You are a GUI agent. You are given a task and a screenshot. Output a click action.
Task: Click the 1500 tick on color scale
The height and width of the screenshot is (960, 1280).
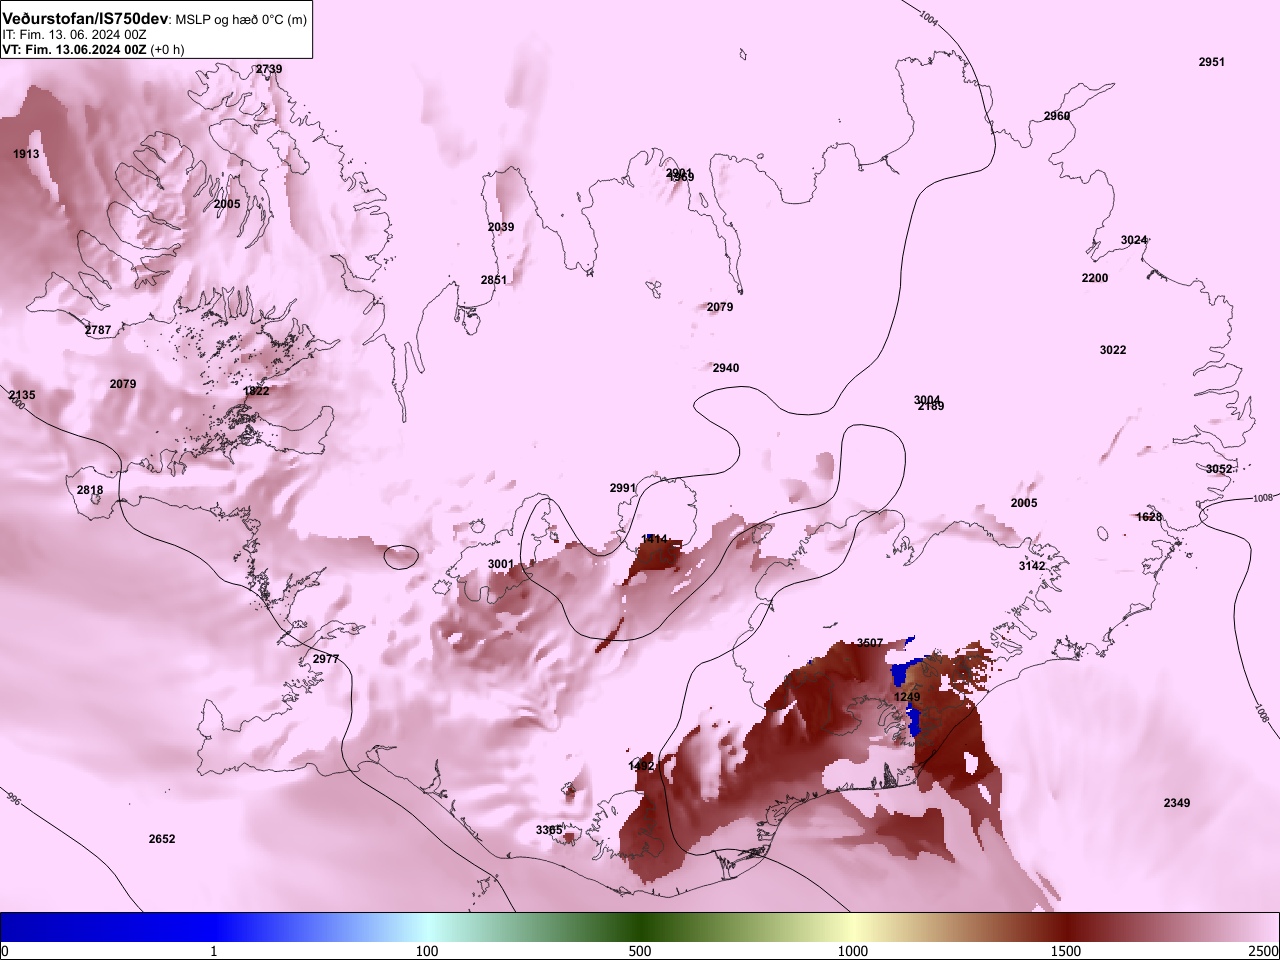[1066, 951]
